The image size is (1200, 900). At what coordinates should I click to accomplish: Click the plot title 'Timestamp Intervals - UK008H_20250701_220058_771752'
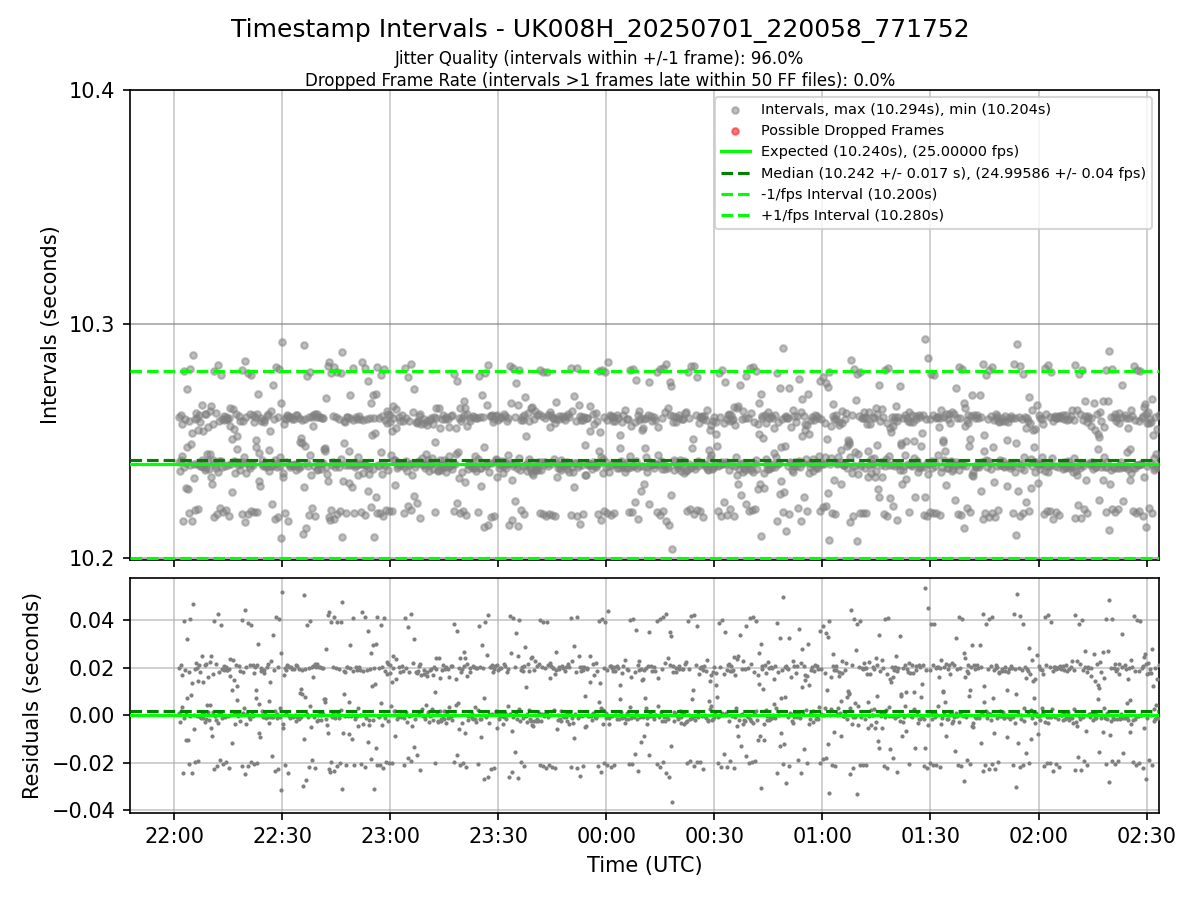(x=600, y=29)
